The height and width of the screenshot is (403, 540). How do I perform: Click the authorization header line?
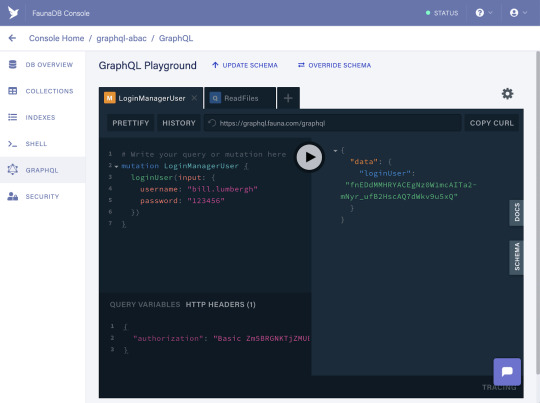(221, 338)
